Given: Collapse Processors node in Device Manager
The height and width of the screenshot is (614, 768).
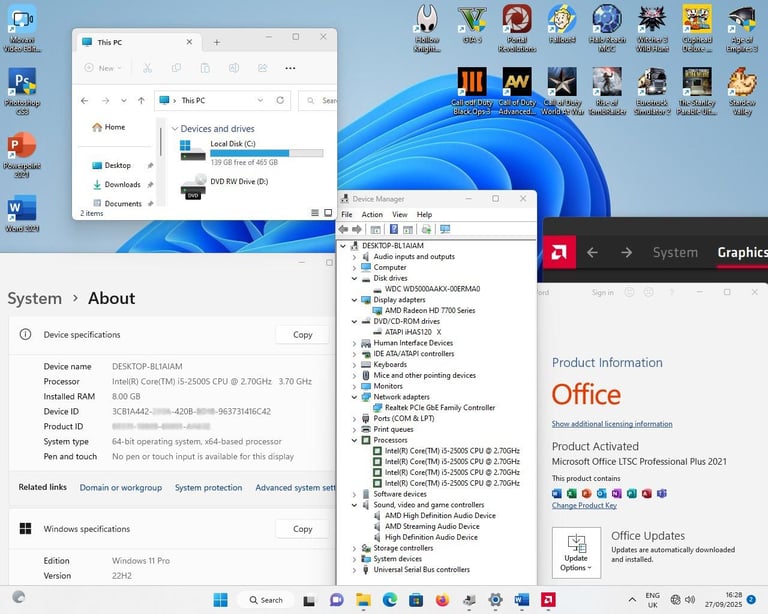Looking at the screenshot, I should point(354,440).
